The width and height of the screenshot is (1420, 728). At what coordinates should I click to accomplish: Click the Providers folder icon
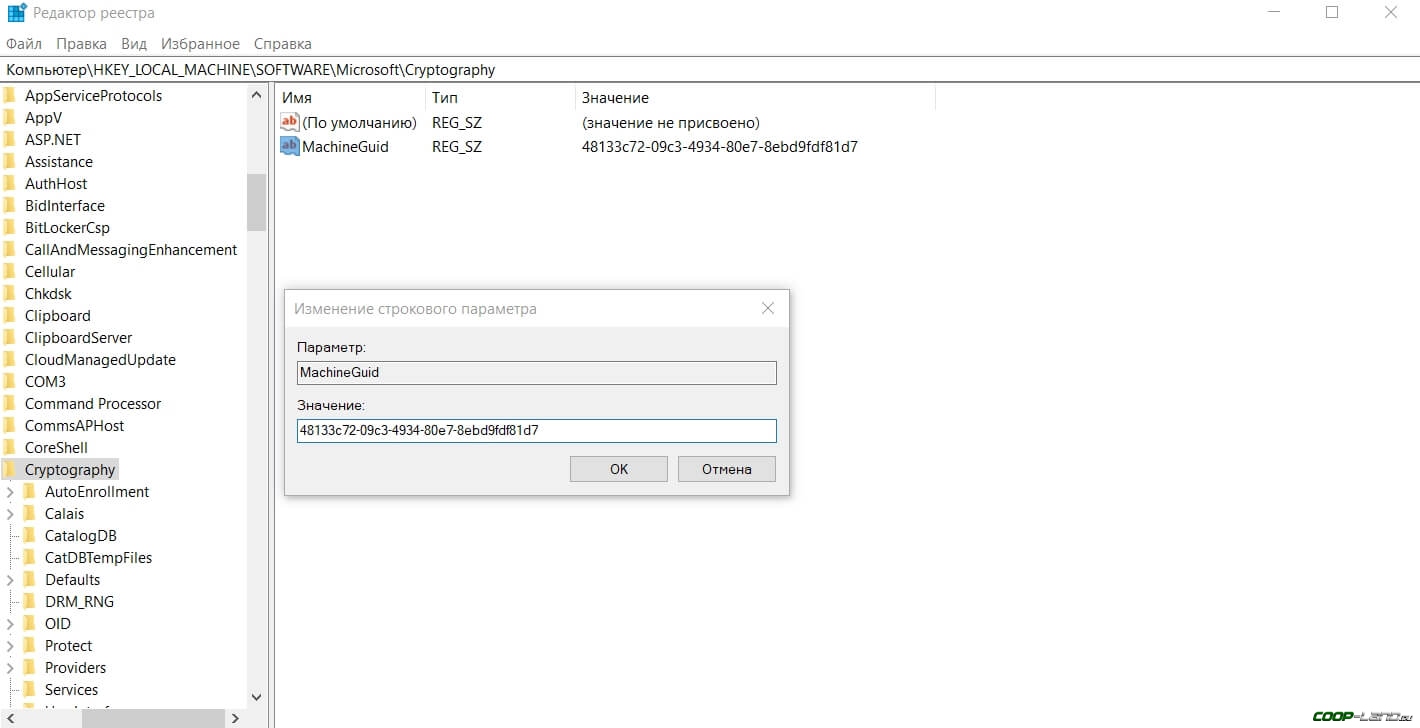coord(30,668)
